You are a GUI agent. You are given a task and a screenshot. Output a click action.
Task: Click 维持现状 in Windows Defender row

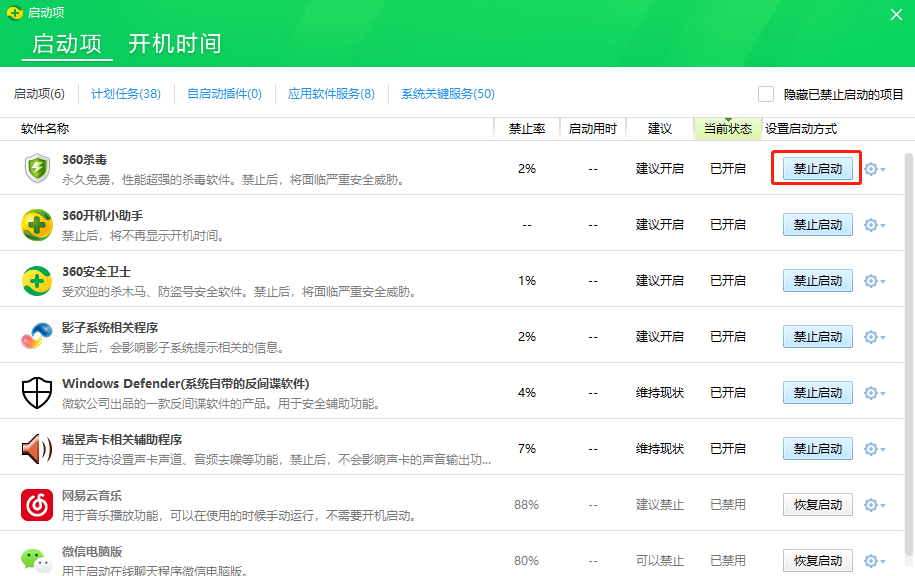pos(659,393)
